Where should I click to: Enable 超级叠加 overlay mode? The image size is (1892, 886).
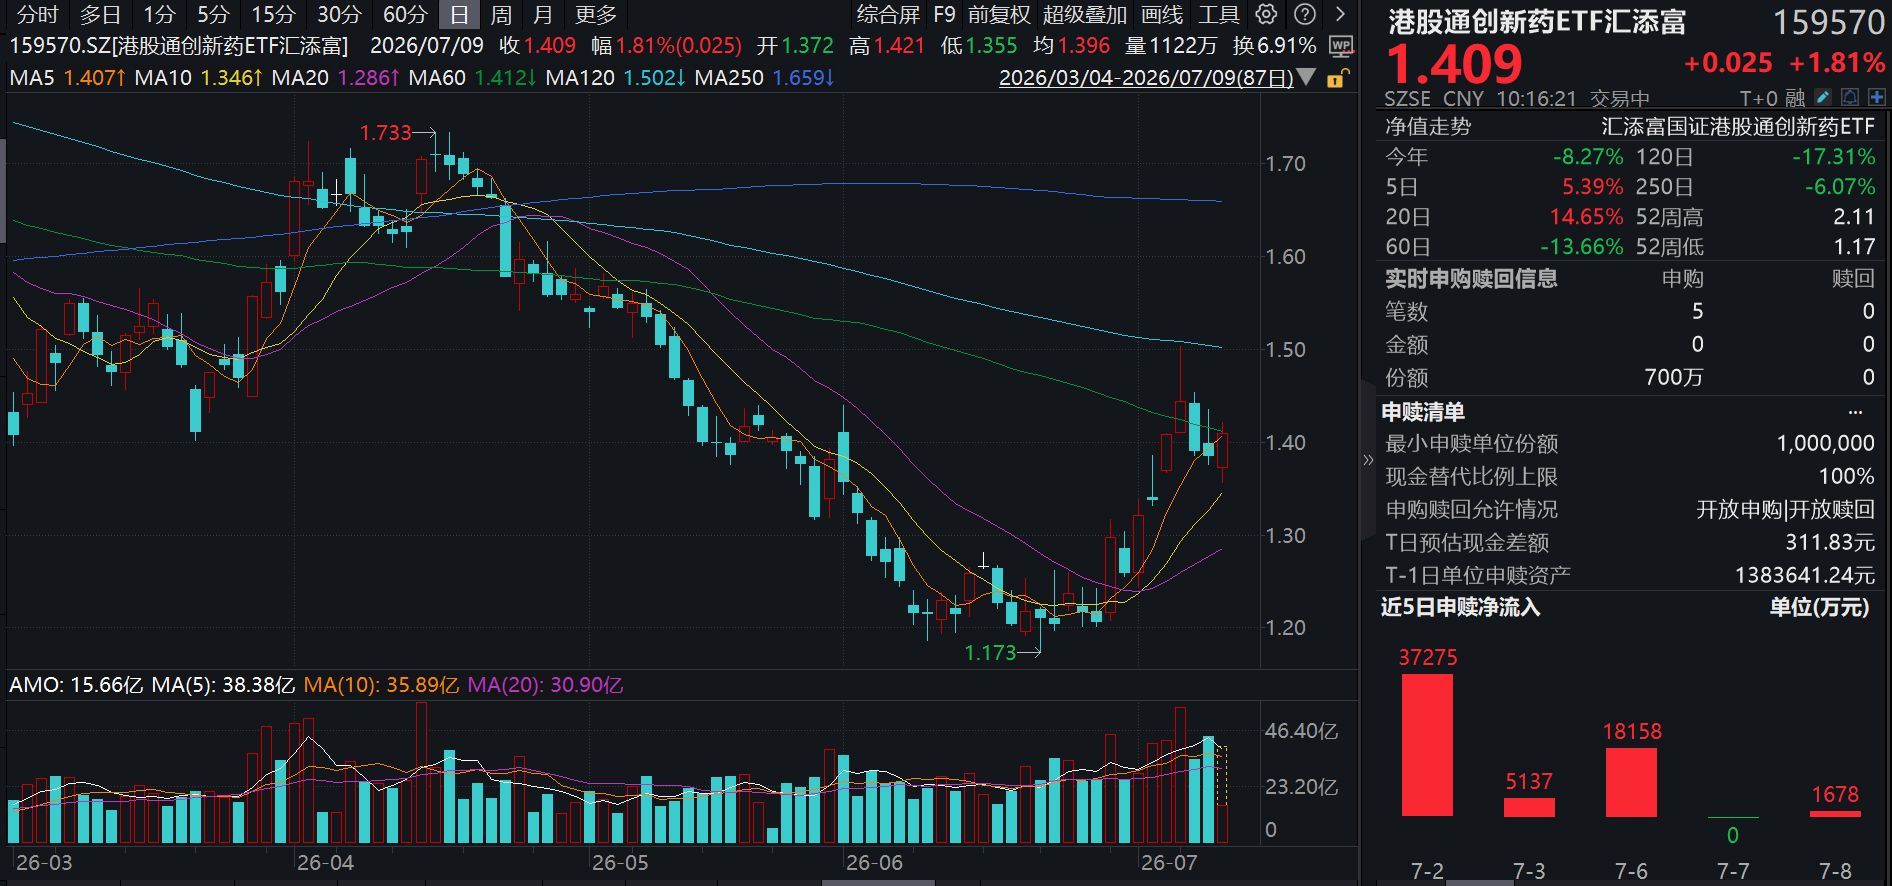tap(1084, 15)
